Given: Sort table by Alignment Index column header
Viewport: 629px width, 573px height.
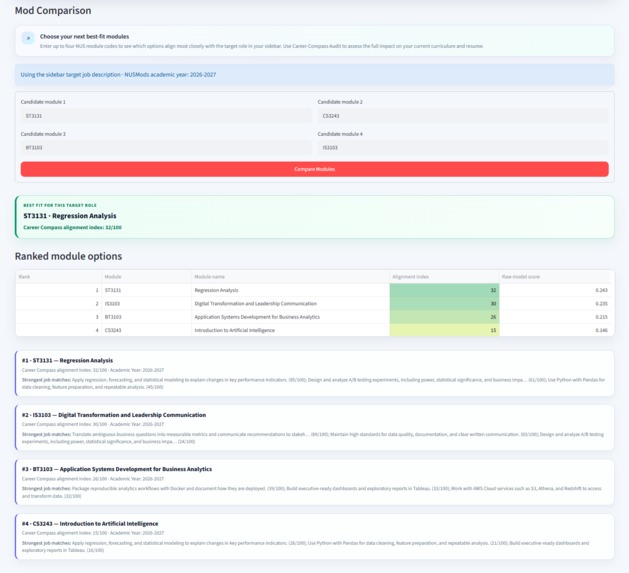Looking at the screenshot, I should pyautogui.click(x=444, y=277).
